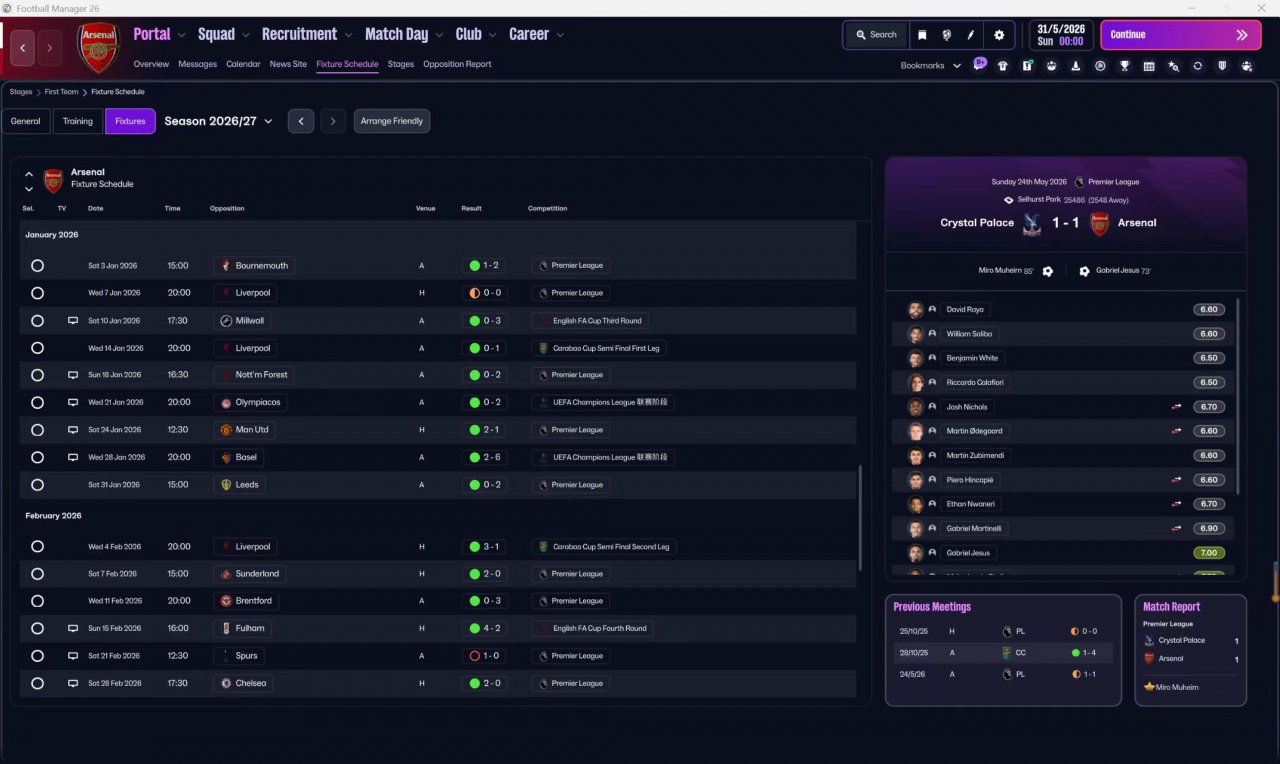Image resolution: width=1280 pixels, height=764 pixels.
Task: Click the TV icon on the Olympiacos row
Action: pos(73,402)
